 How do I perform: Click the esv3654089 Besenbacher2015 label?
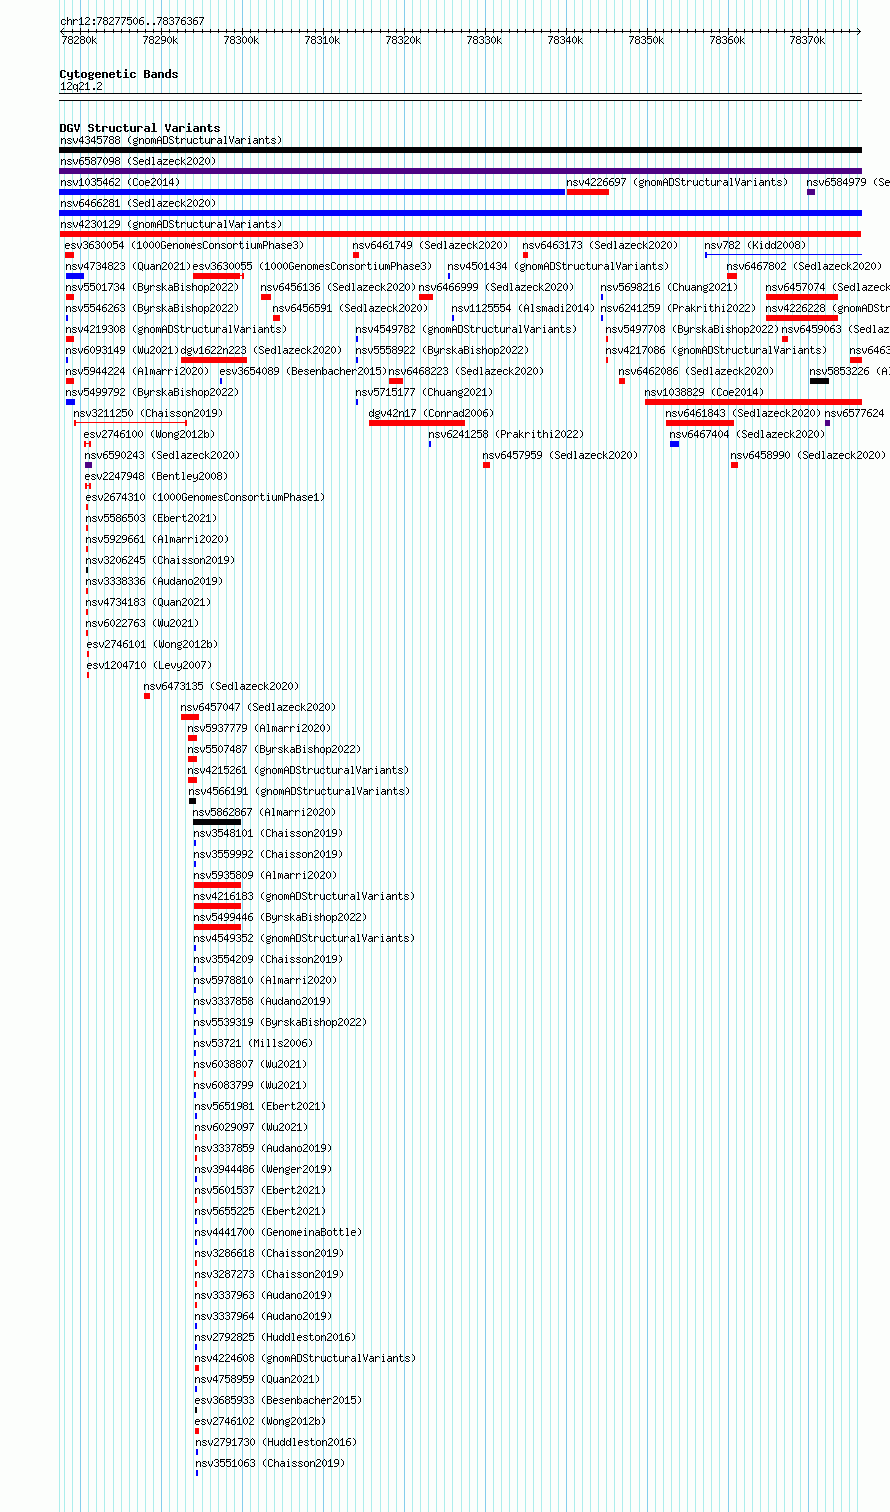[303, 371]
